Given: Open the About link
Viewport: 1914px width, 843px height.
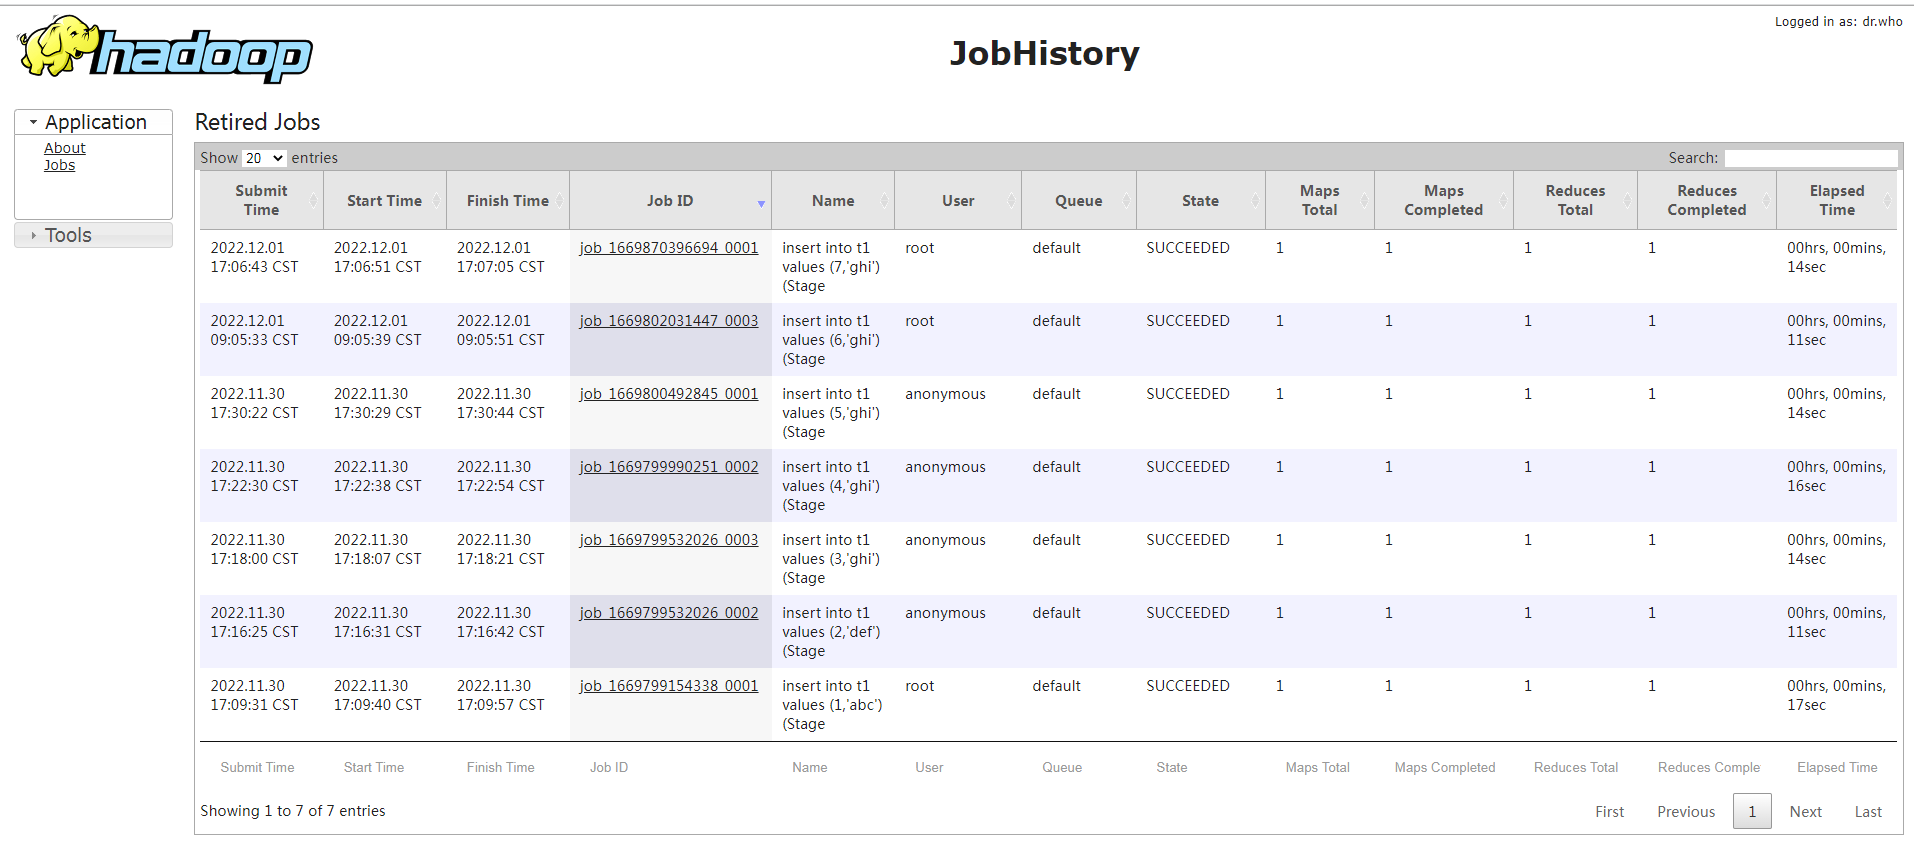Looking at the screenshot, I should click(x=64, y=148).
